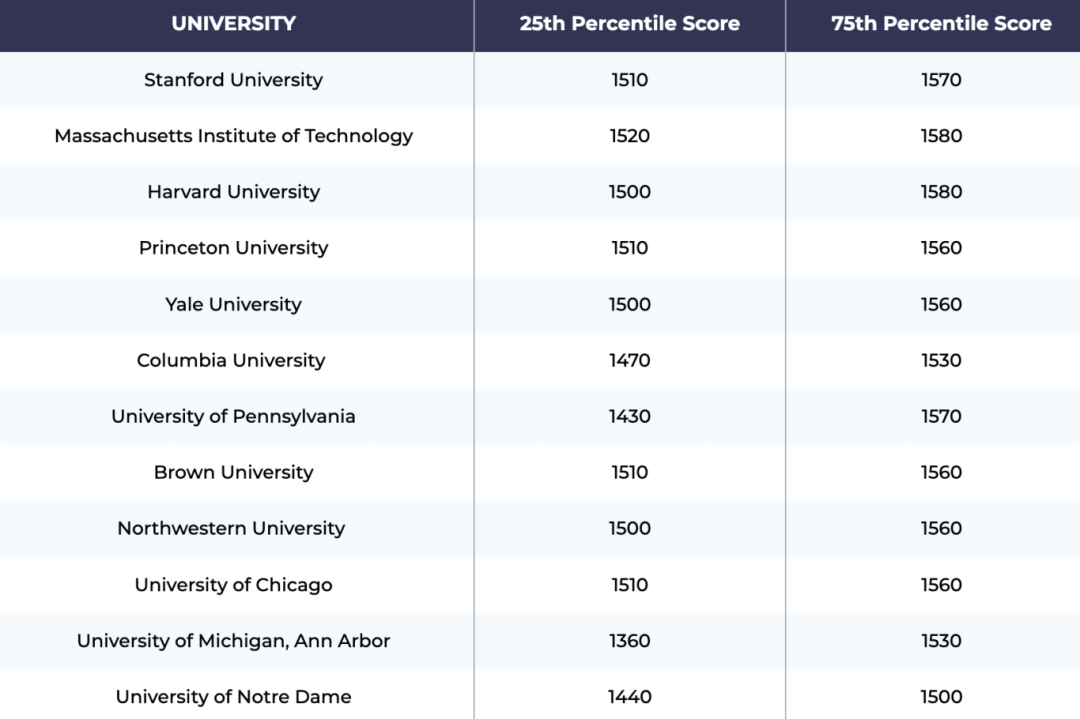This screenshot has width=1080, height=719.
Task: Click the Northwestern University row name
Action: 231,528
